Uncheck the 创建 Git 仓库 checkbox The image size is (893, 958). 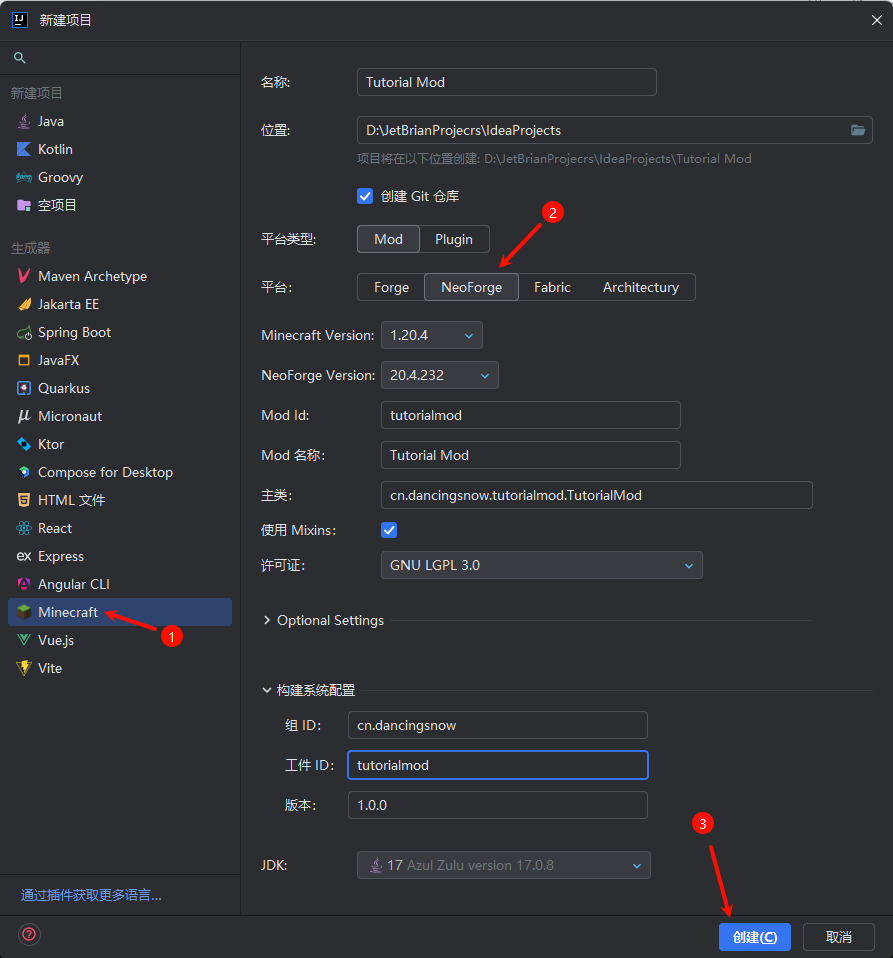click(x=365, y=196)
